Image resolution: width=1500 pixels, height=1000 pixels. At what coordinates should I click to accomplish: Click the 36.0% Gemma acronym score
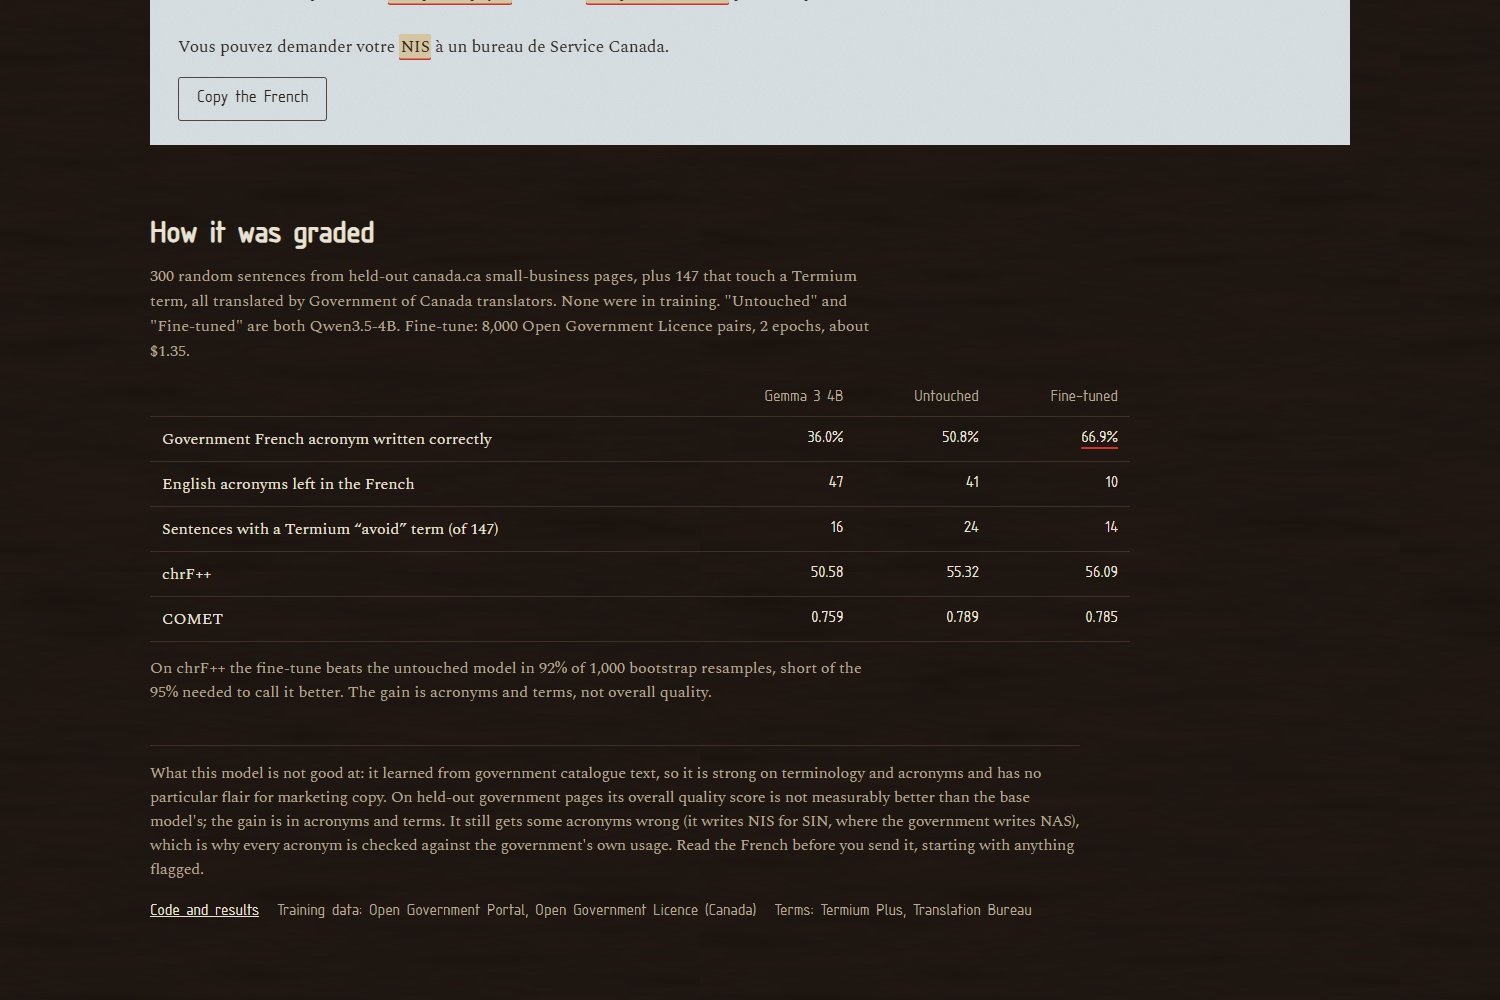click(x=825, y=437)
